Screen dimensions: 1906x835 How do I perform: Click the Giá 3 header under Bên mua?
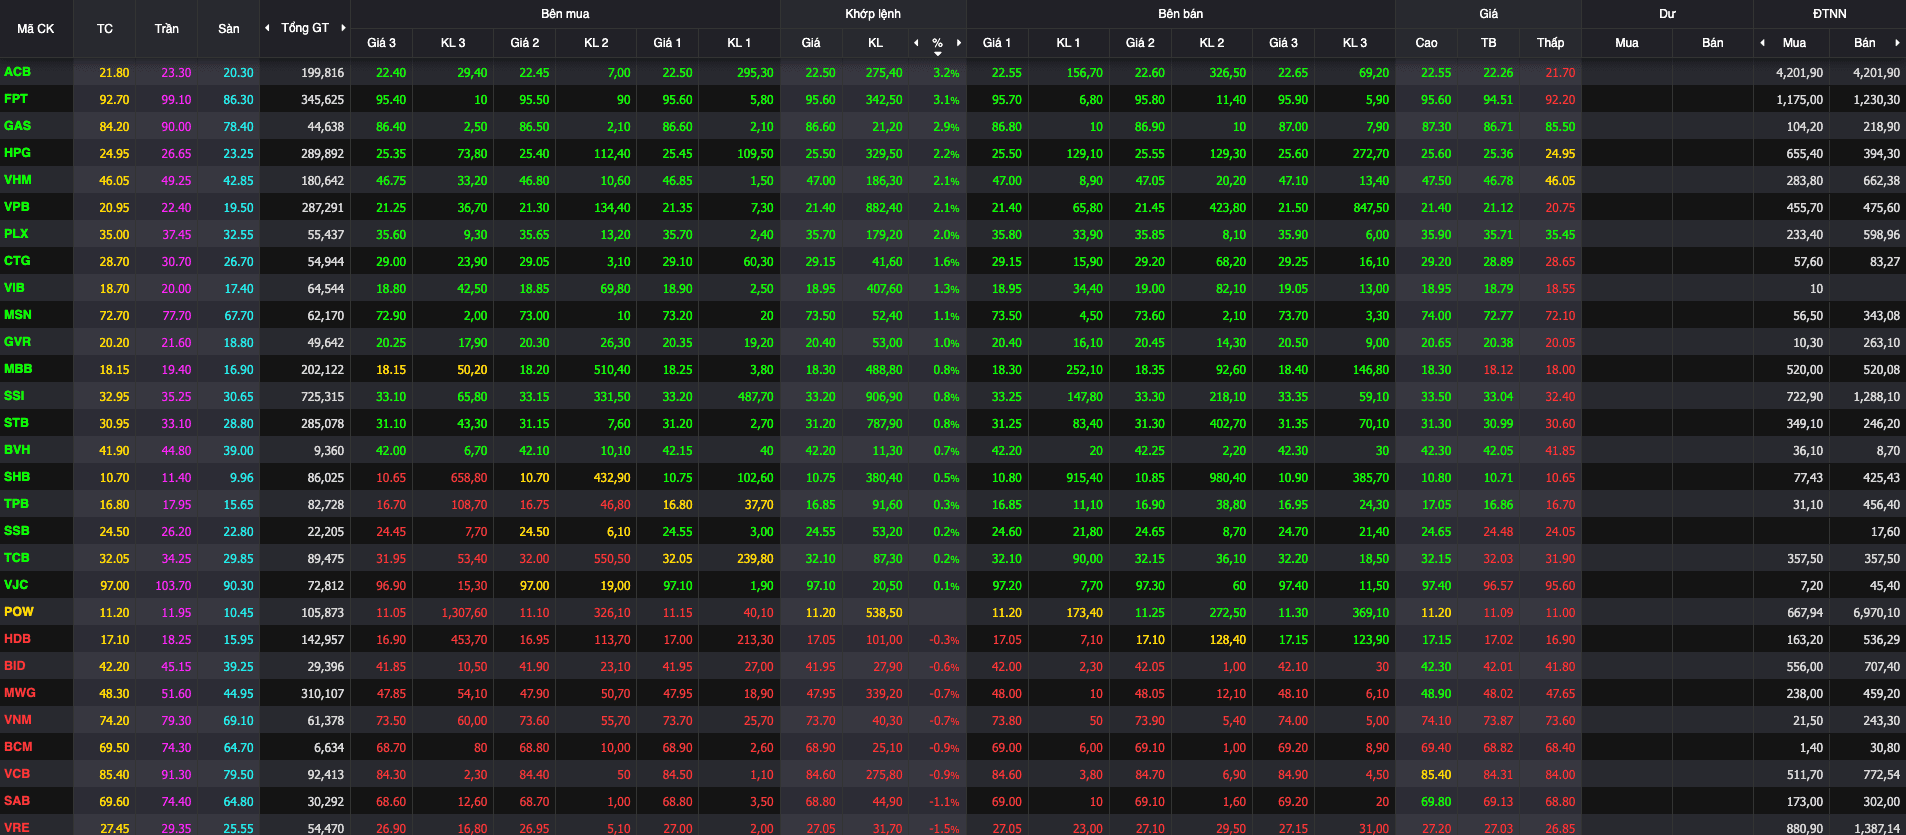click(x=381, y=43)
